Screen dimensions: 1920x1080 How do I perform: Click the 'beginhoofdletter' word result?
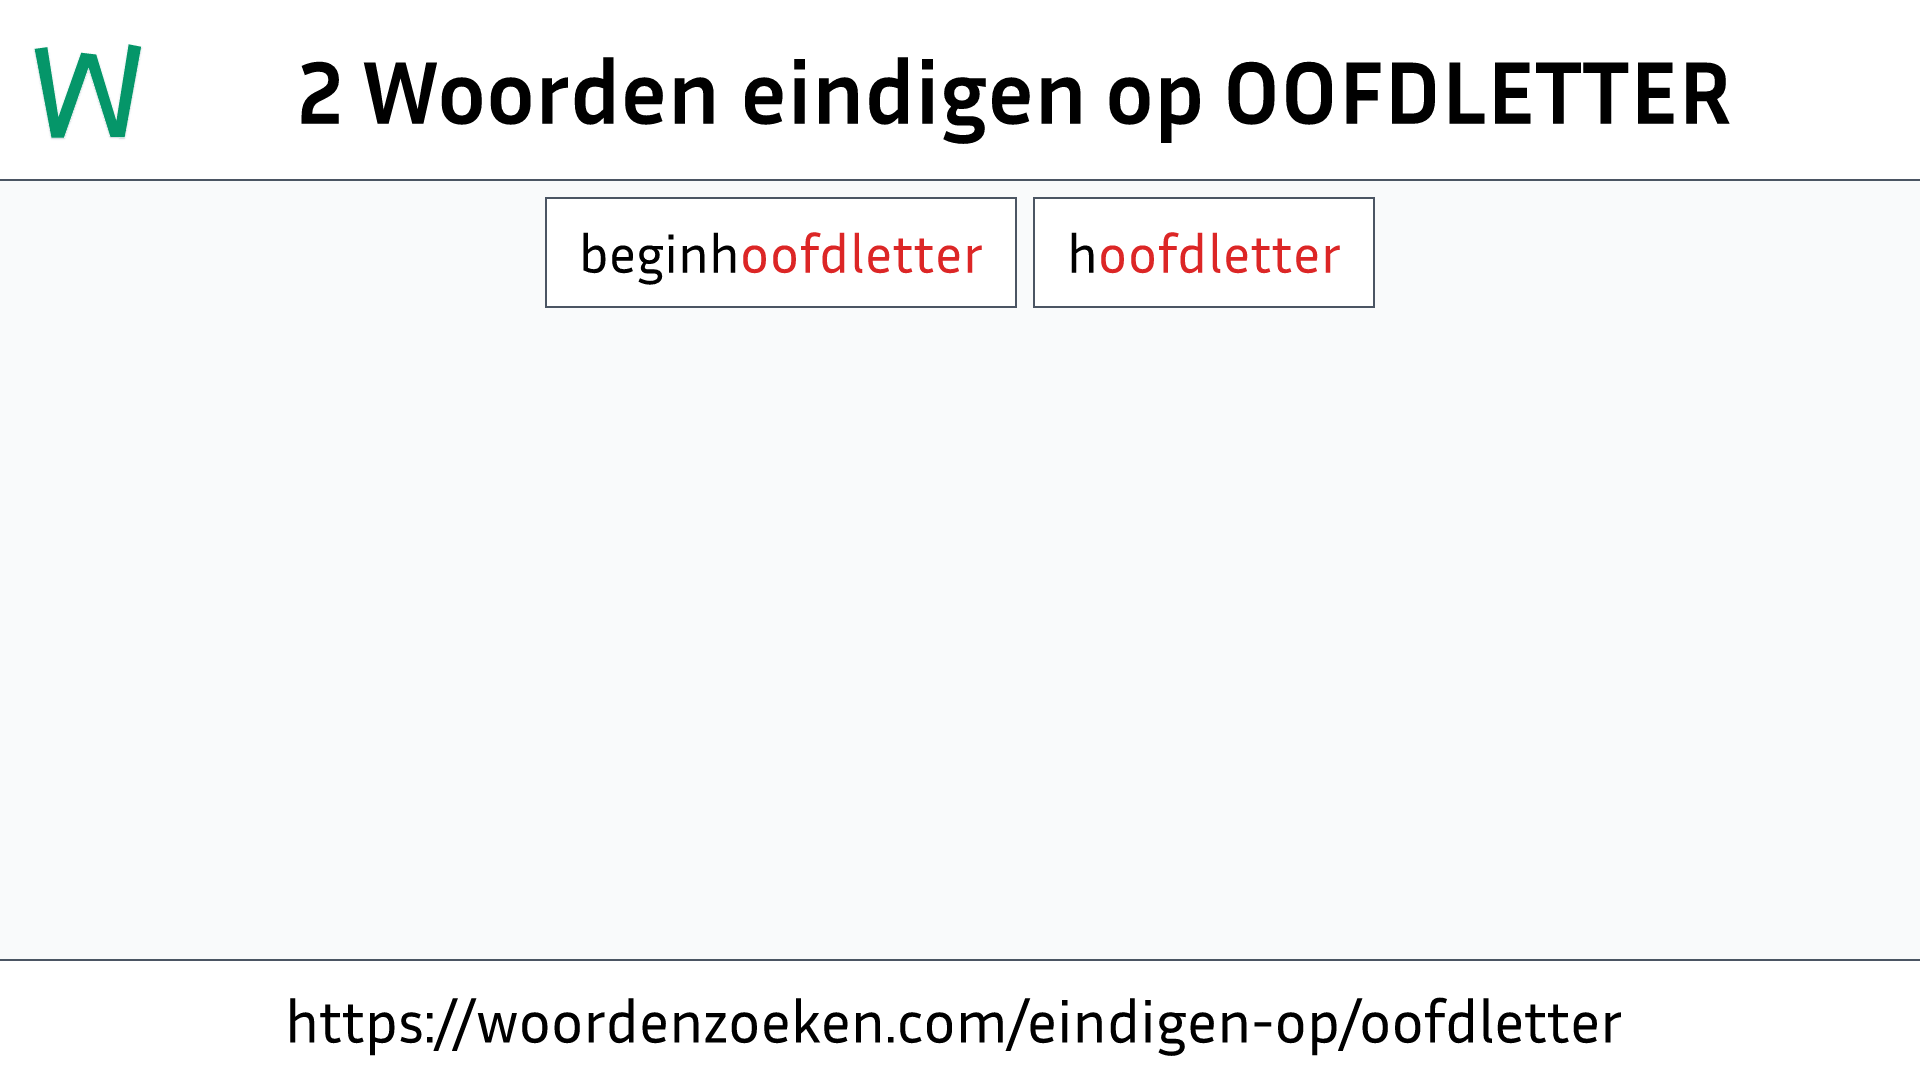(781, 252)
